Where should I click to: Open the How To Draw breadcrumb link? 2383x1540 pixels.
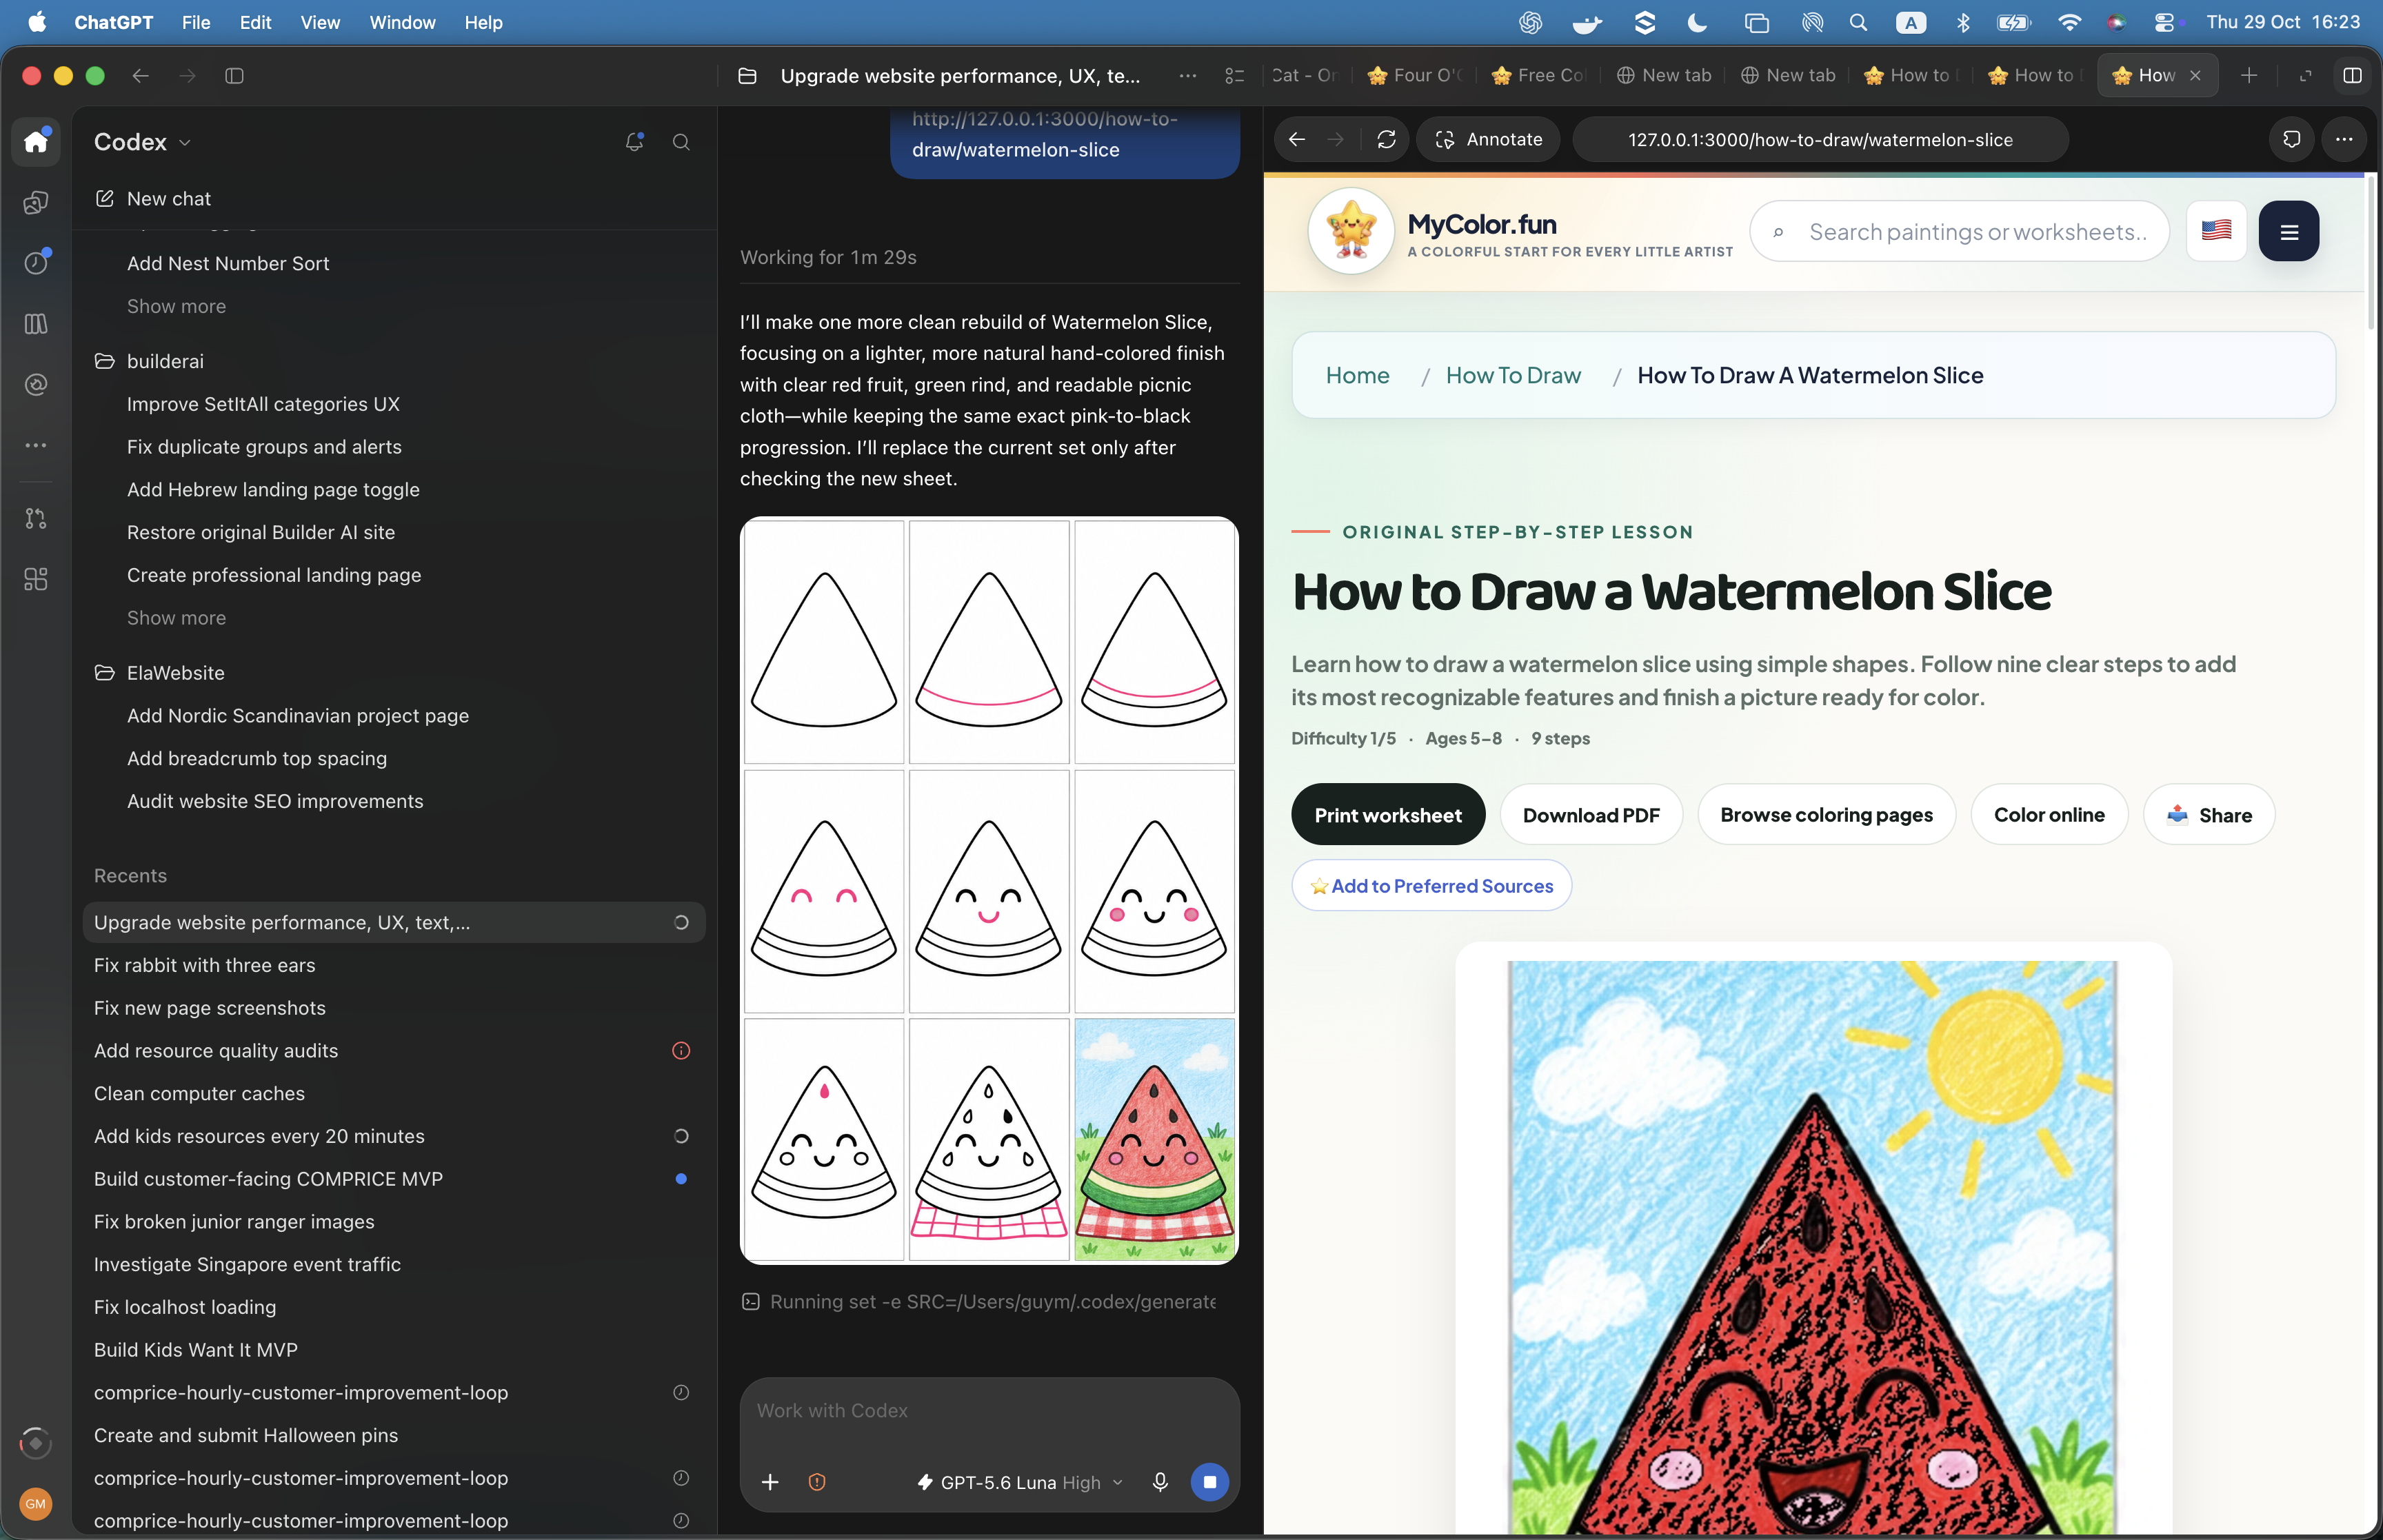click(1513, 375)
